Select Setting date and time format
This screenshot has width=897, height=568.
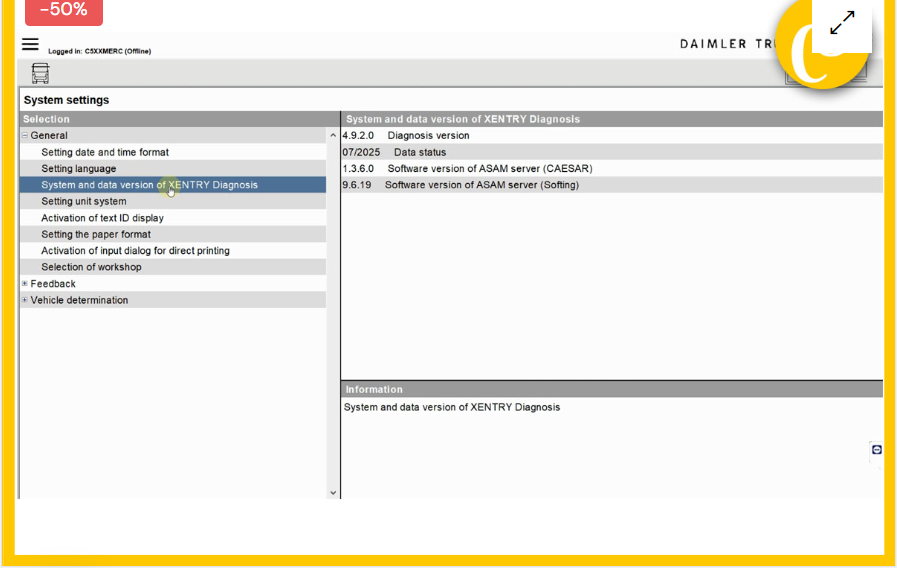tap(105, 152)
